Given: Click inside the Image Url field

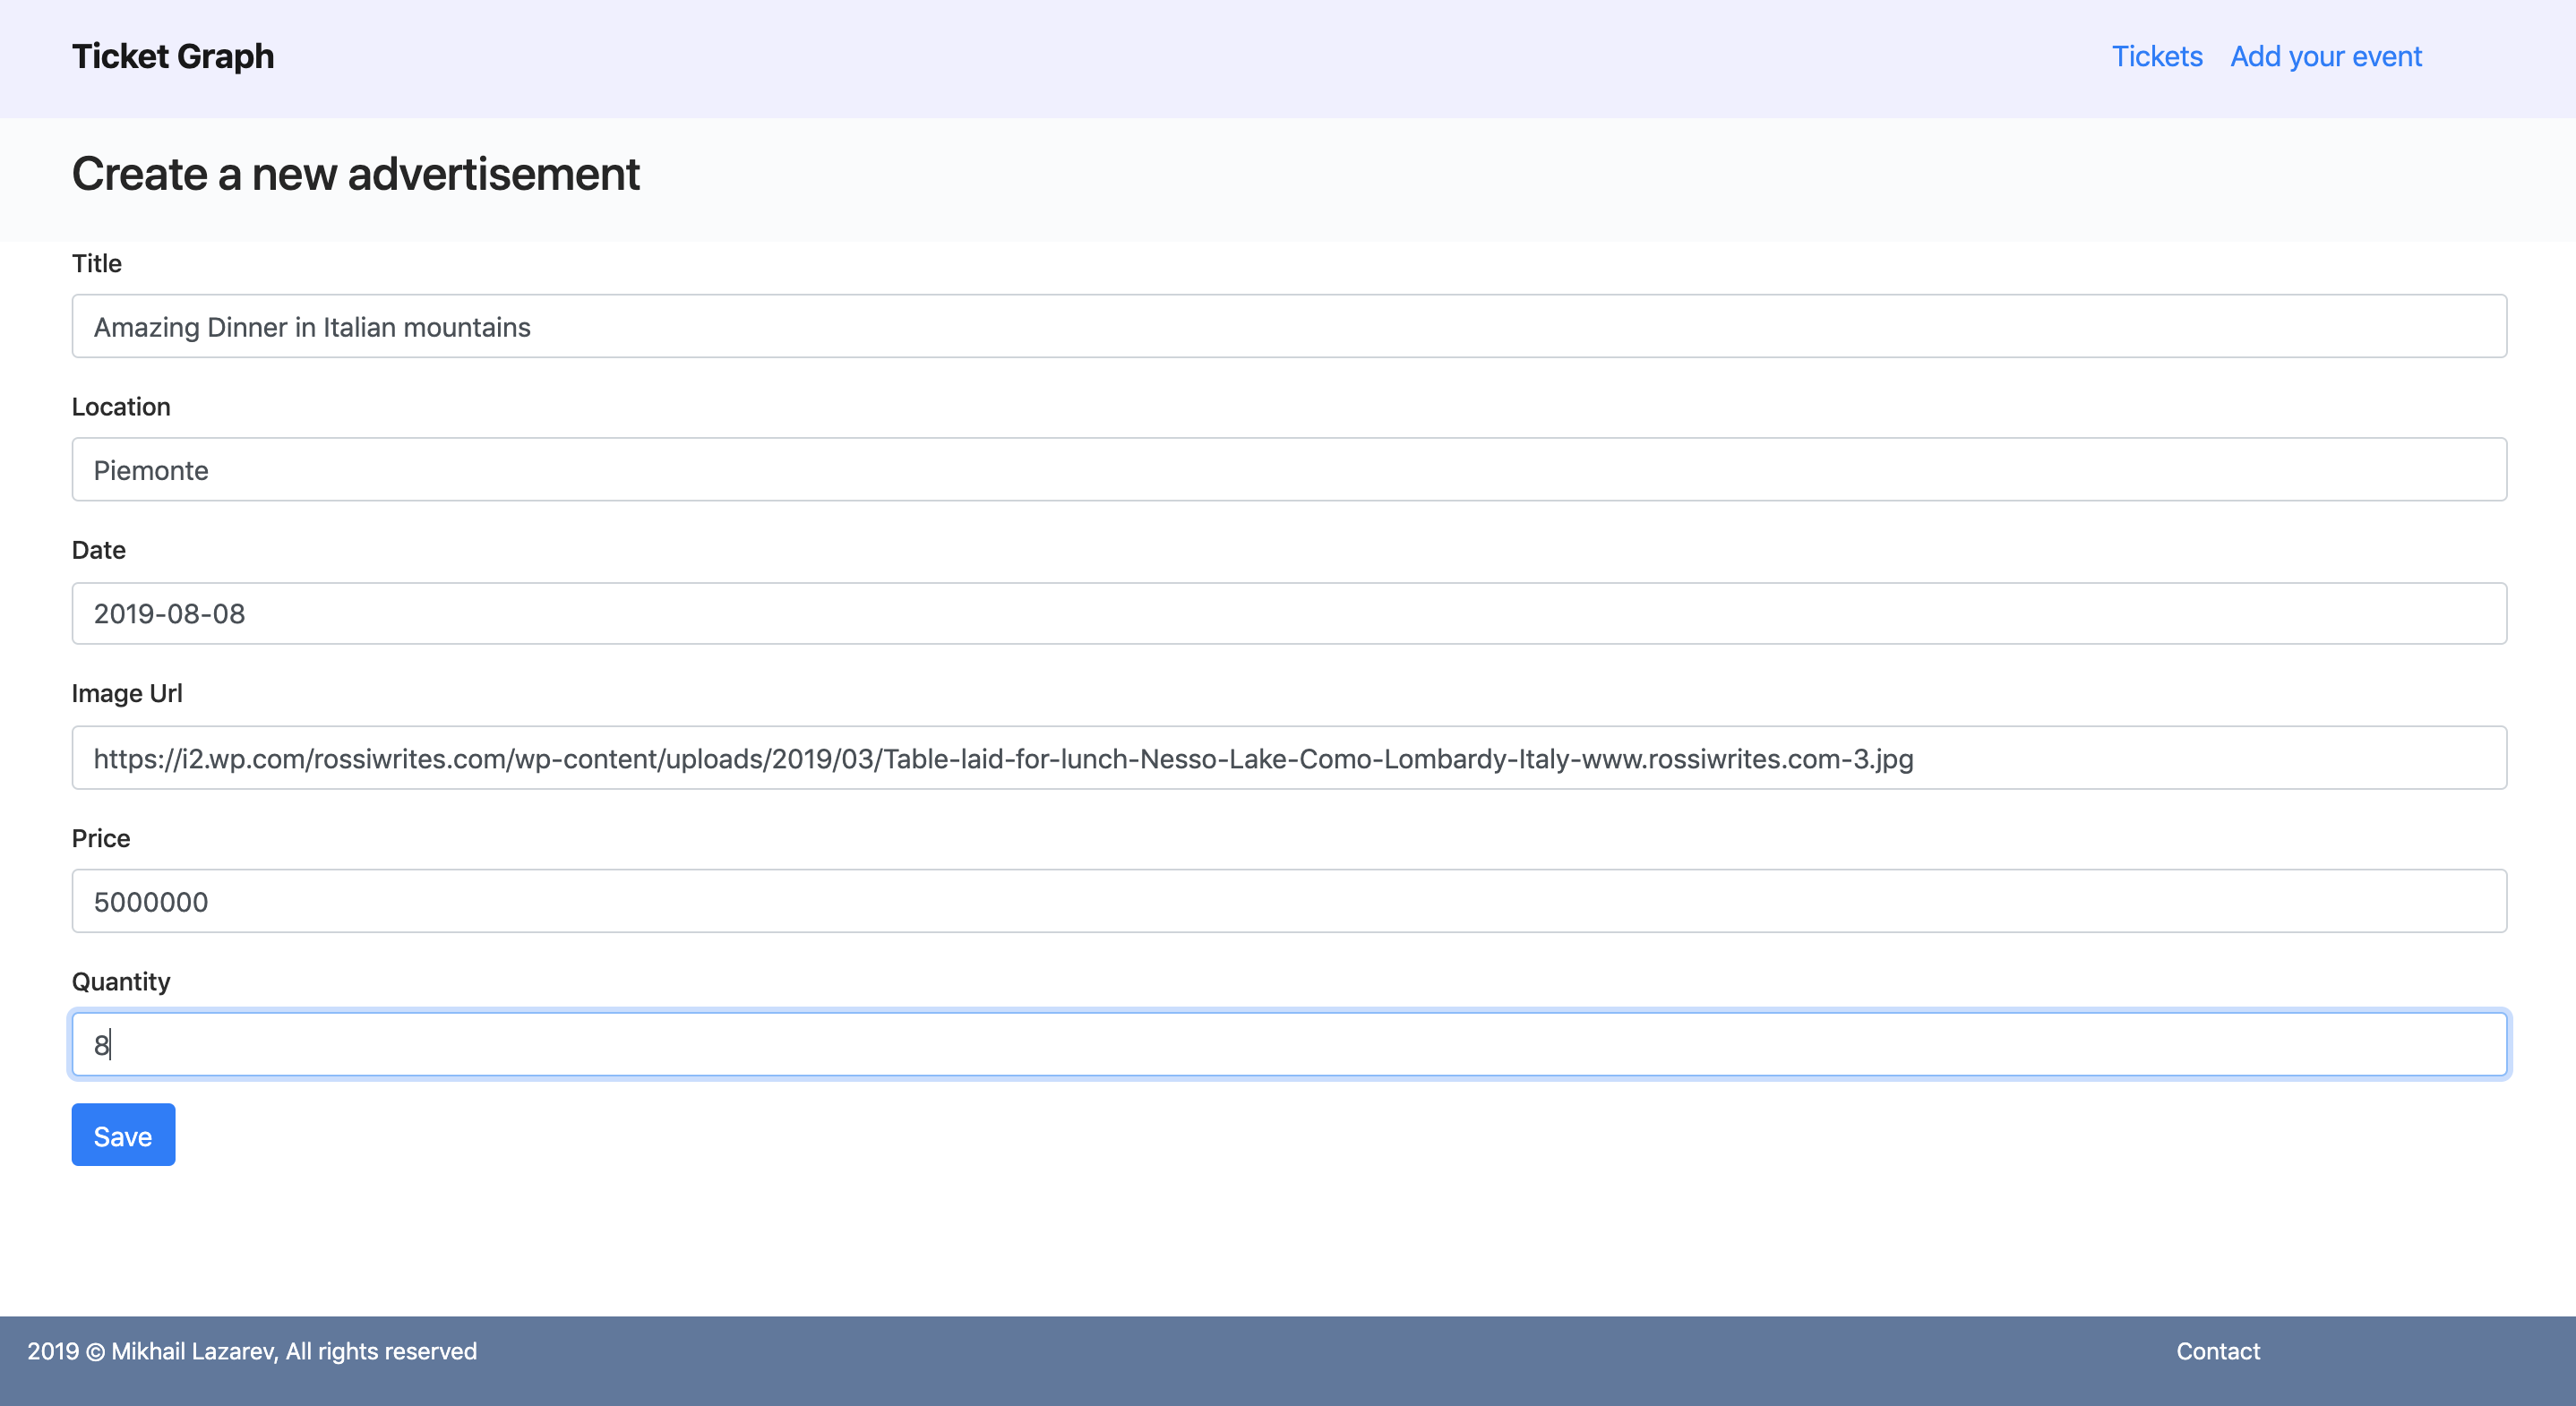Looking at the screenshot, I should tap(1288, 758).
